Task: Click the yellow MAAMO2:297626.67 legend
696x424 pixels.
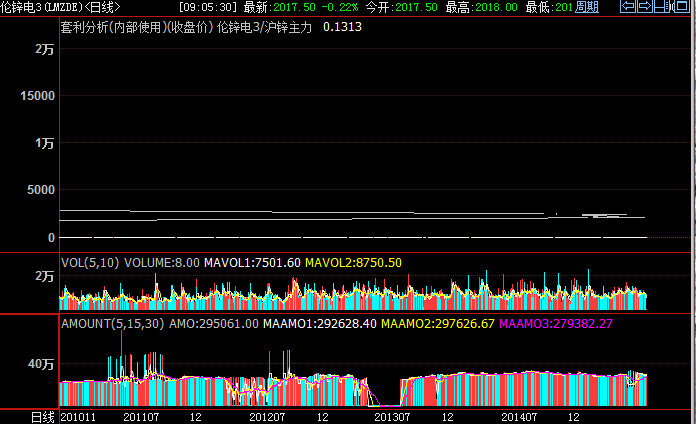Action: point(438,325)
